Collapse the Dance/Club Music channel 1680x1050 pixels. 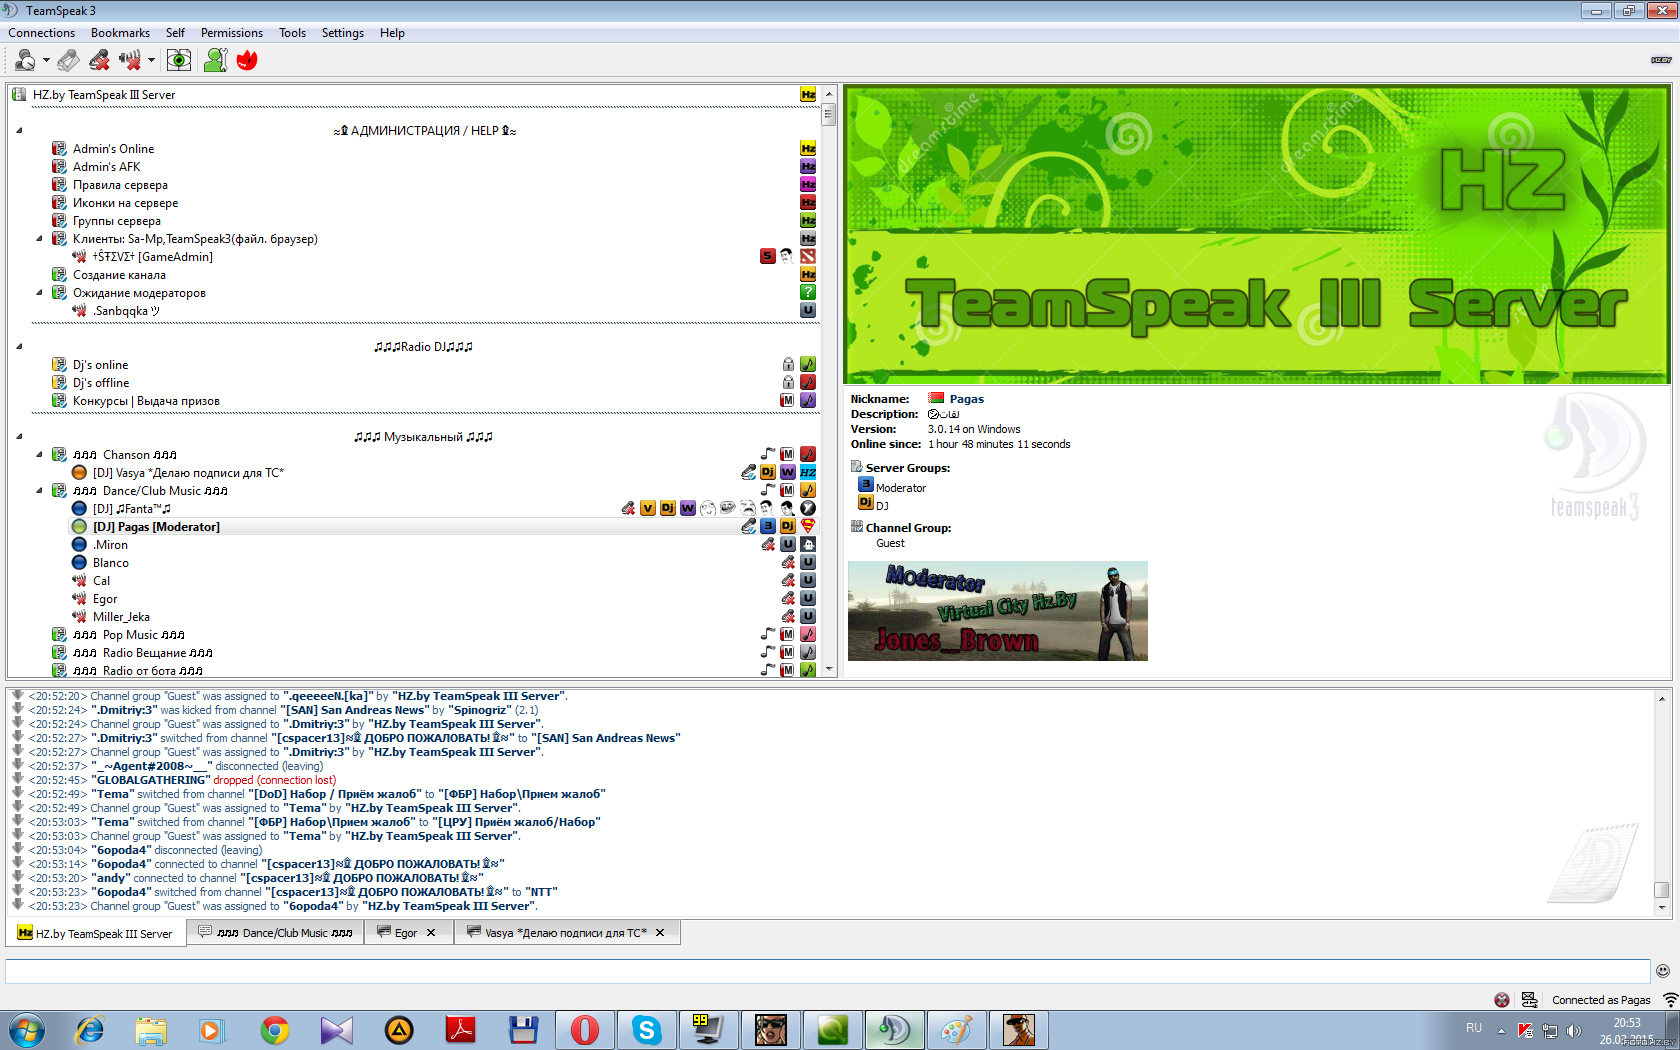coord(39,491)
